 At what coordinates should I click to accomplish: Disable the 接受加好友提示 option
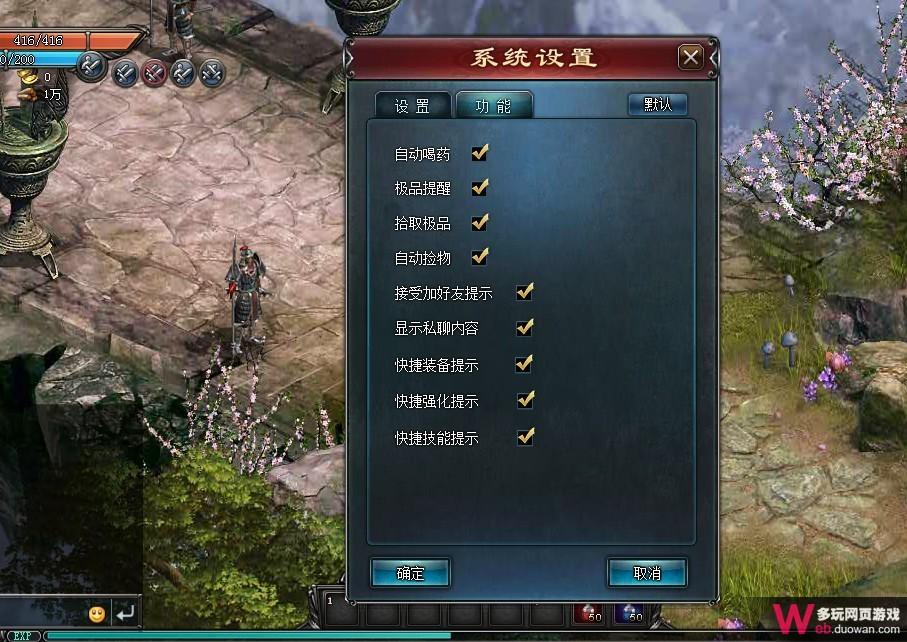[525, 292]
